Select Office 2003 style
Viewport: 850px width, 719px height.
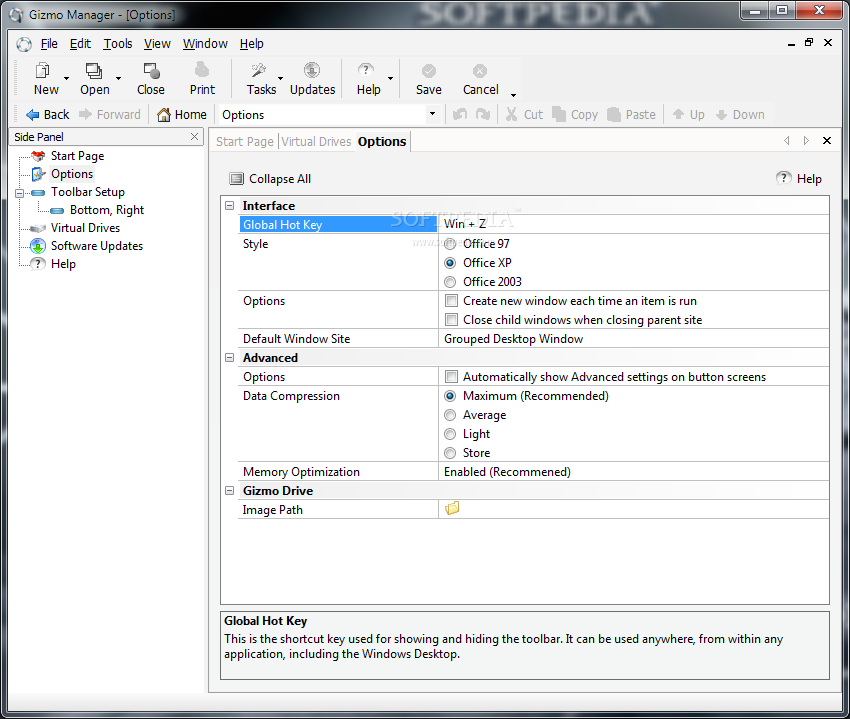pos(450,282)
